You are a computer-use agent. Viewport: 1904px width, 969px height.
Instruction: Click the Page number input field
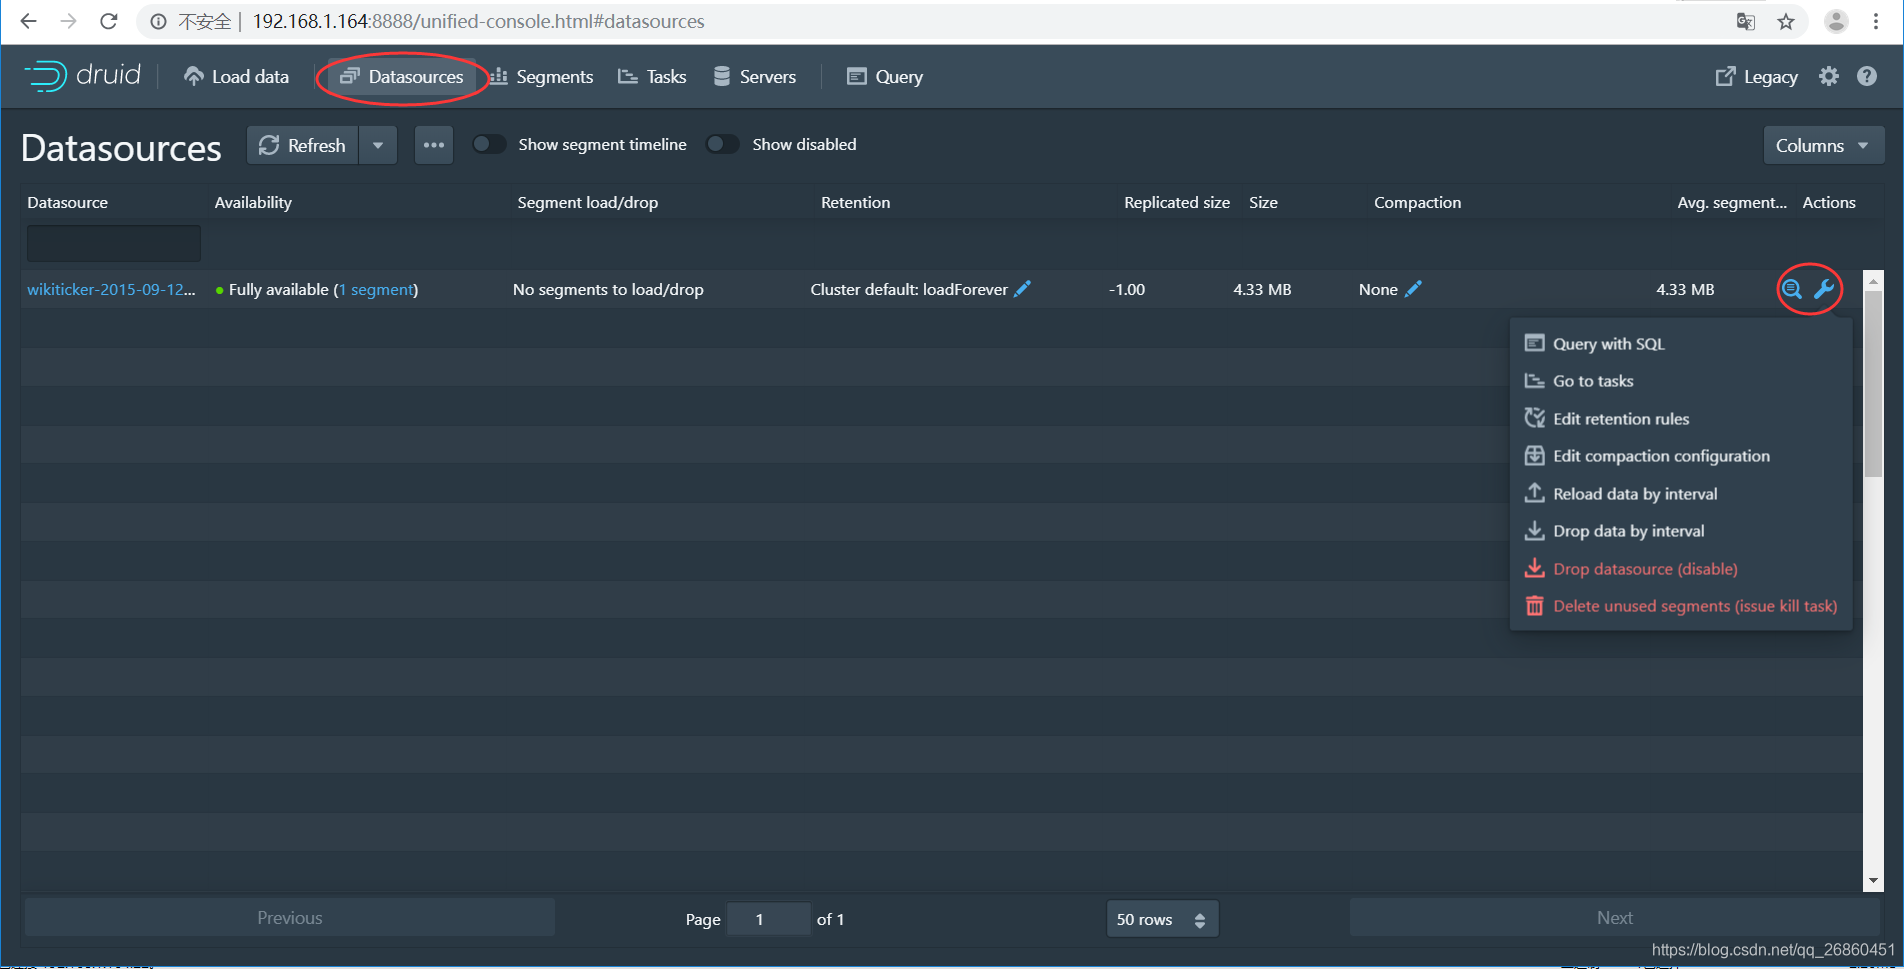768,919
